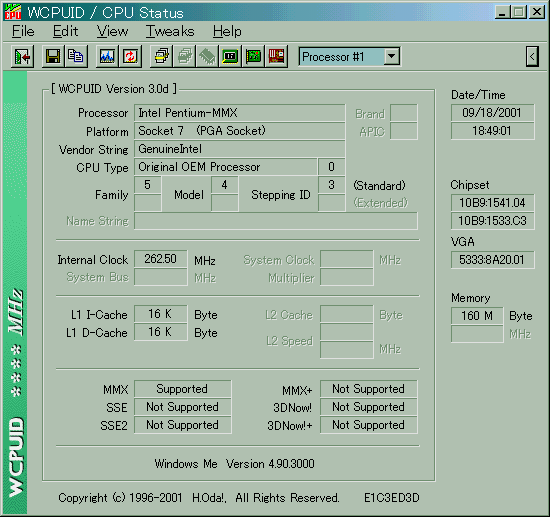The image size is (550, 517).
Task: Click the green PCI card icon
Action: [253, 56]
